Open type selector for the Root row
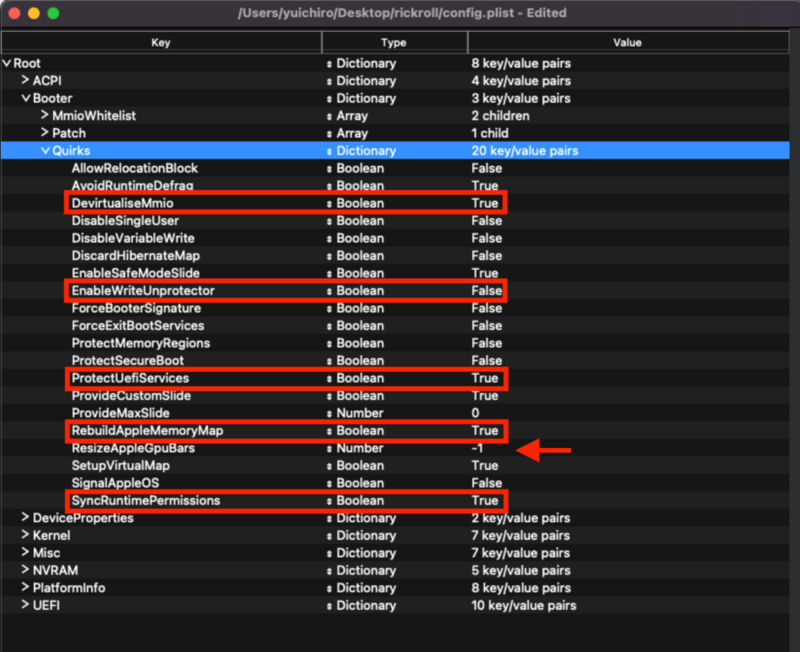Screen dimensions: 800x652 [329, 64]
